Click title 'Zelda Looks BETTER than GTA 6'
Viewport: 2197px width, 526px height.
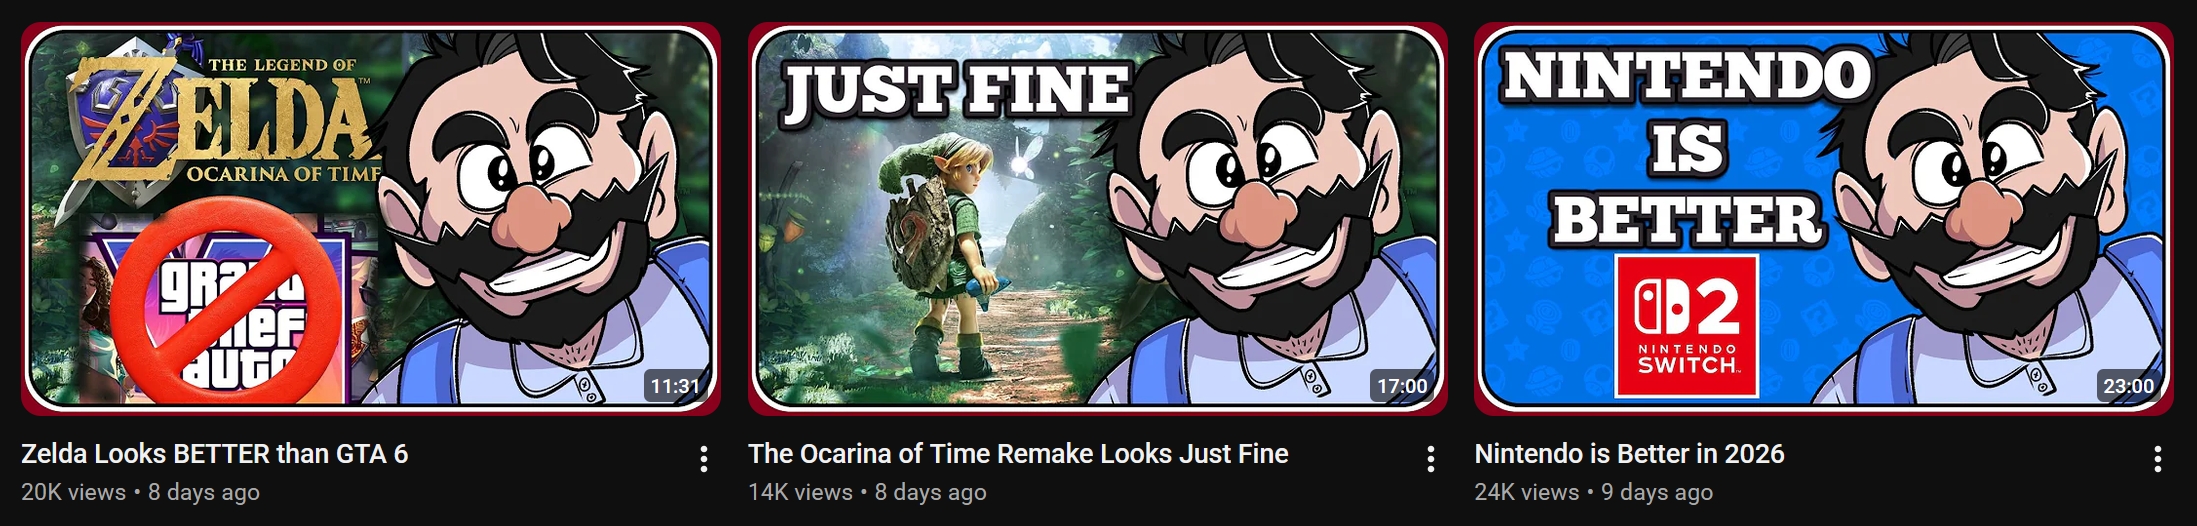pyautogui.click(x=215, y=454)
